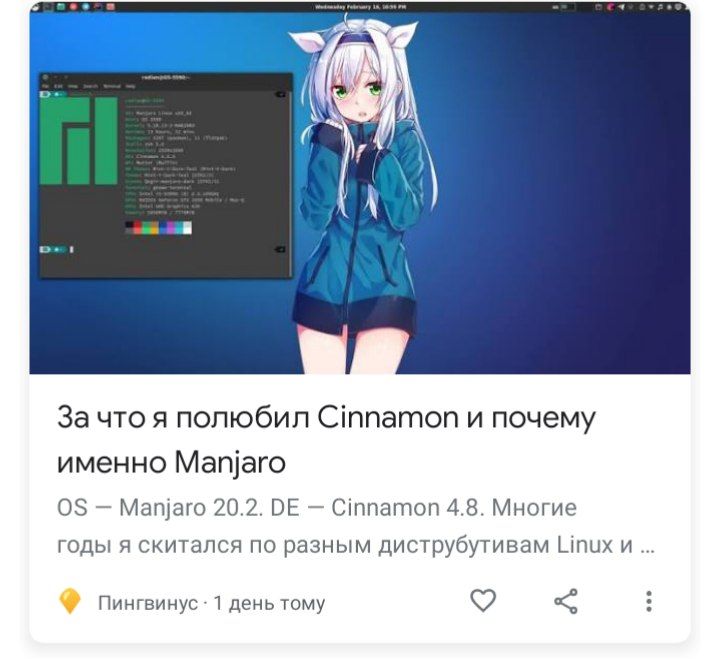Tap the article preview image

click(360, 188)
